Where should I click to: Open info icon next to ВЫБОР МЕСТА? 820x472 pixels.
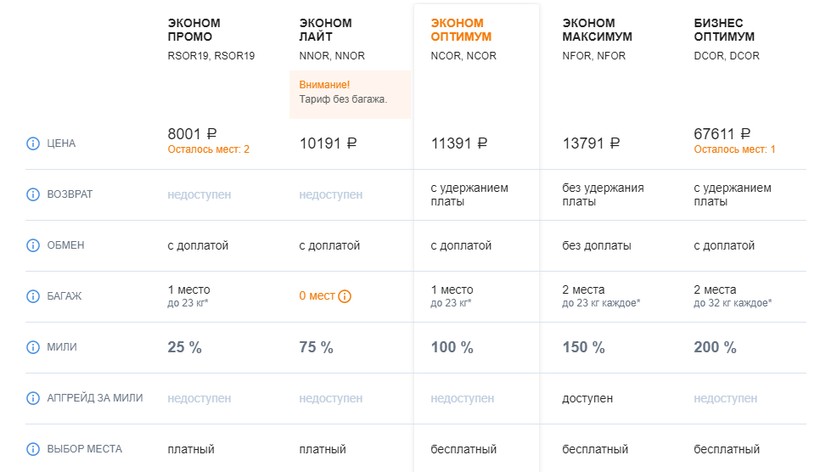click(x=33, y=449)
